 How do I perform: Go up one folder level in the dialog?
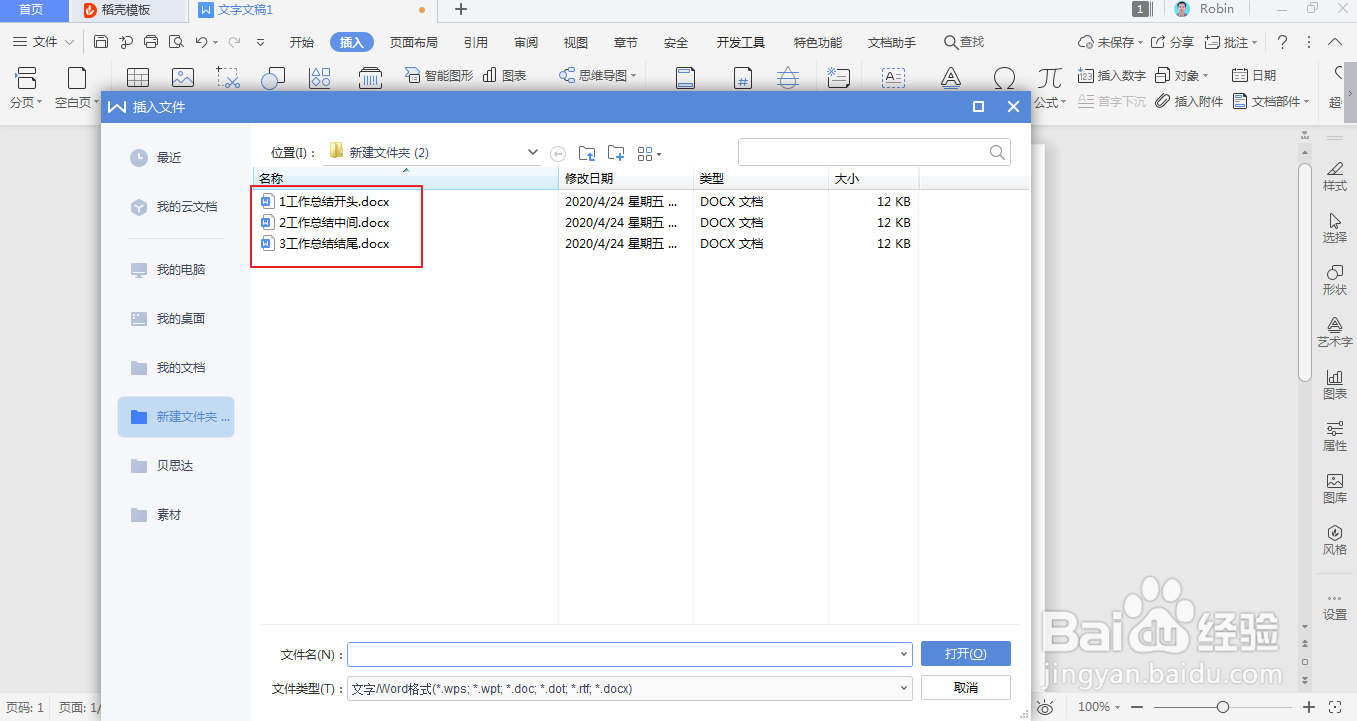[x=588, y=153]
